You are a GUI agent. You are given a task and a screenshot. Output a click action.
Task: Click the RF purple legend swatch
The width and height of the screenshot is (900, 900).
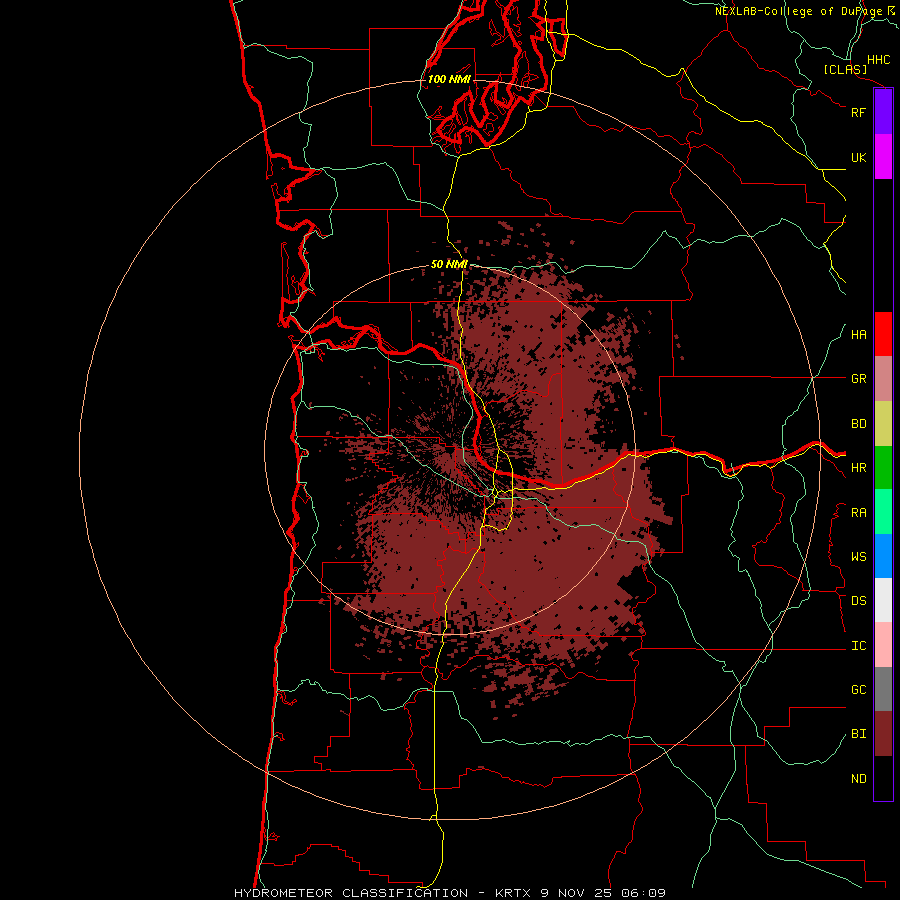click(x=883, y=112)
